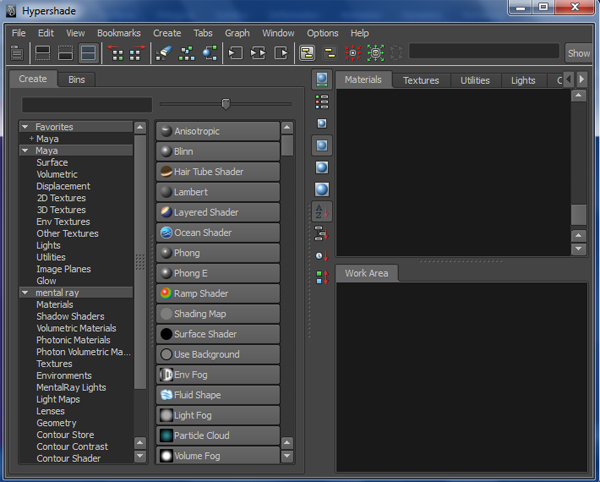The width and height of the screenshot is (600, 482).
Task: Click green dotted-frame node icon
Action: click(376, 53)
